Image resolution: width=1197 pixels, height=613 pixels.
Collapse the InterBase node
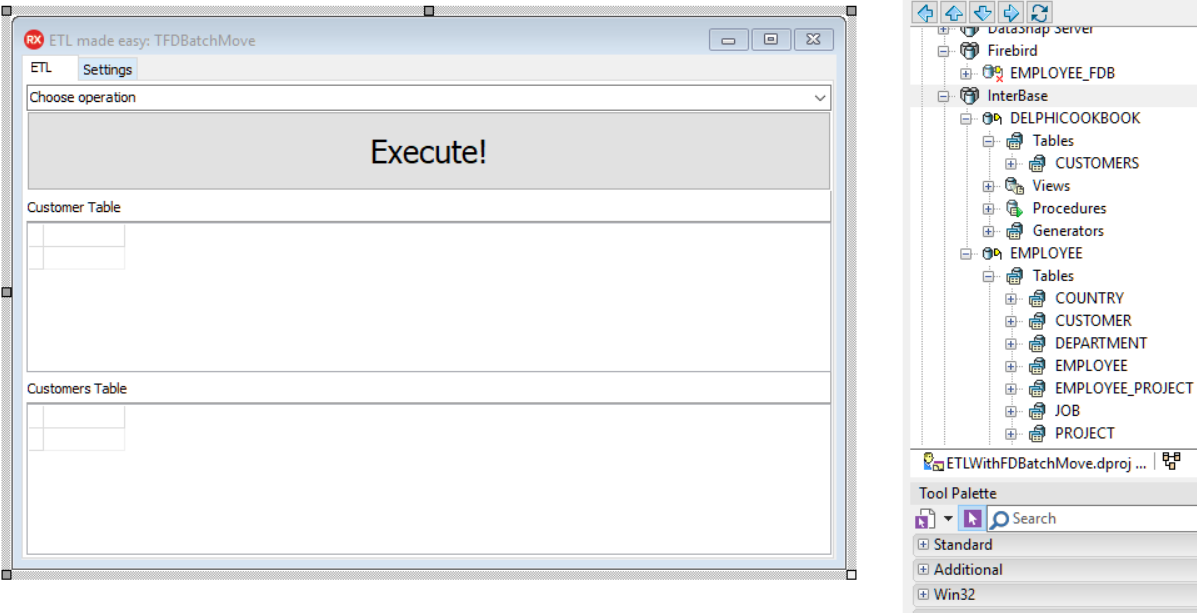[x=943, y=96]
